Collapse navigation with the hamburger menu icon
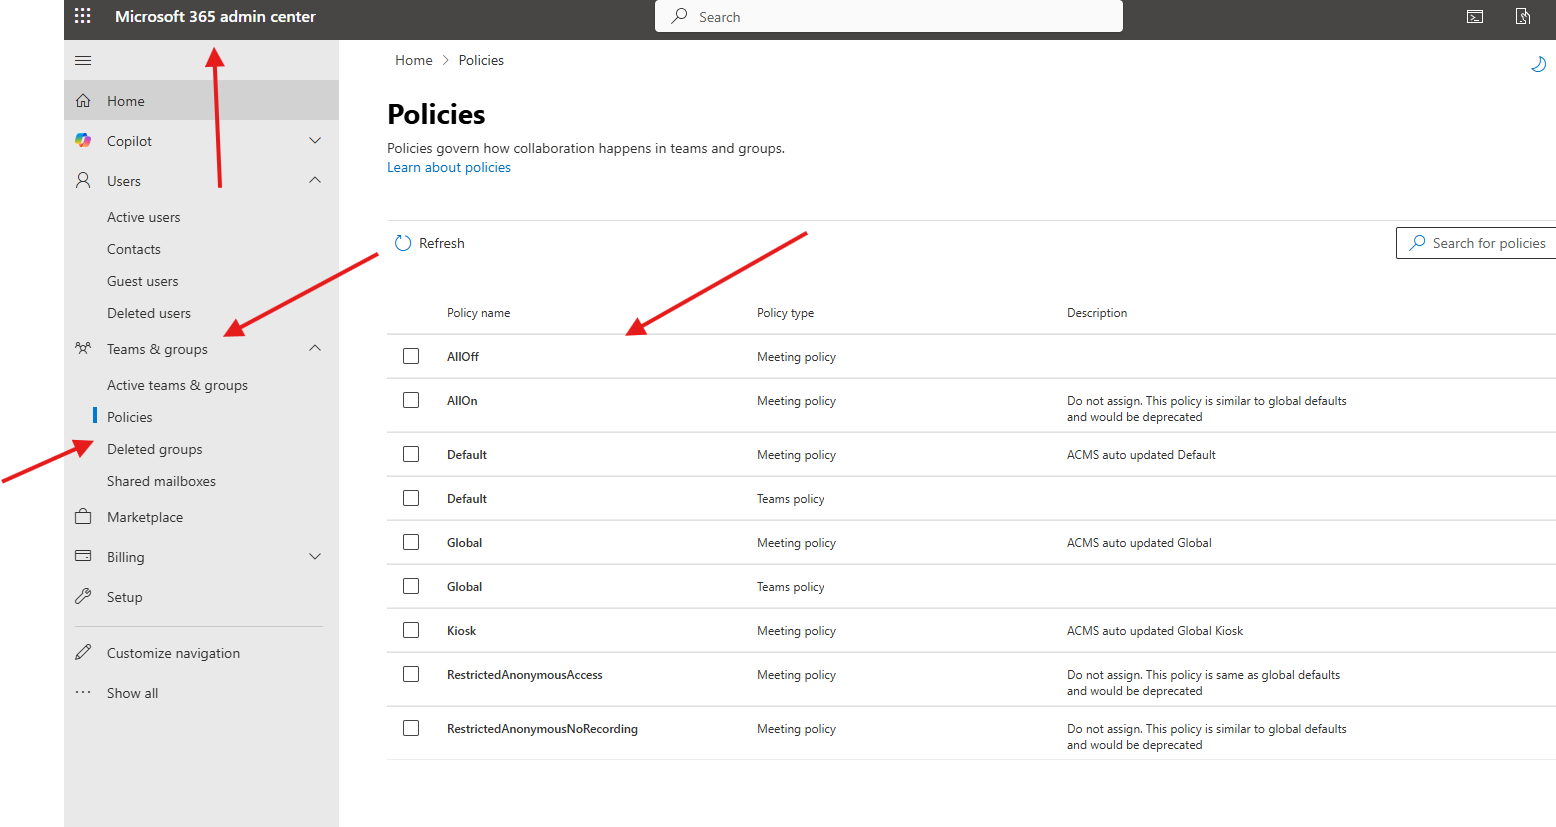This screenshot has height=827, width=1556. coord(83,61)
